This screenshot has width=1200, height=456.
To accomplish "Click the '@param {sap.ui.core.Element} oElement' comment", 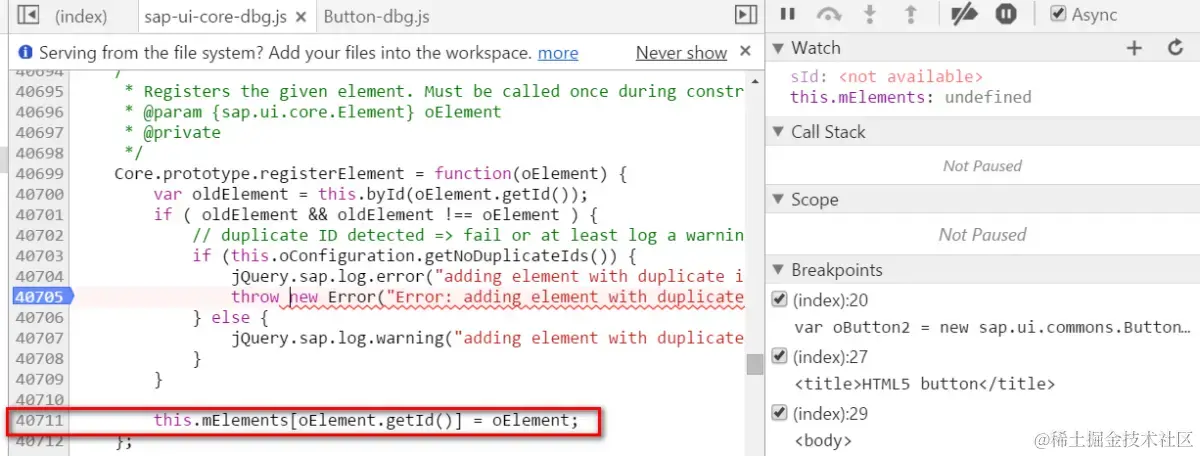I will tap(313, 112).
